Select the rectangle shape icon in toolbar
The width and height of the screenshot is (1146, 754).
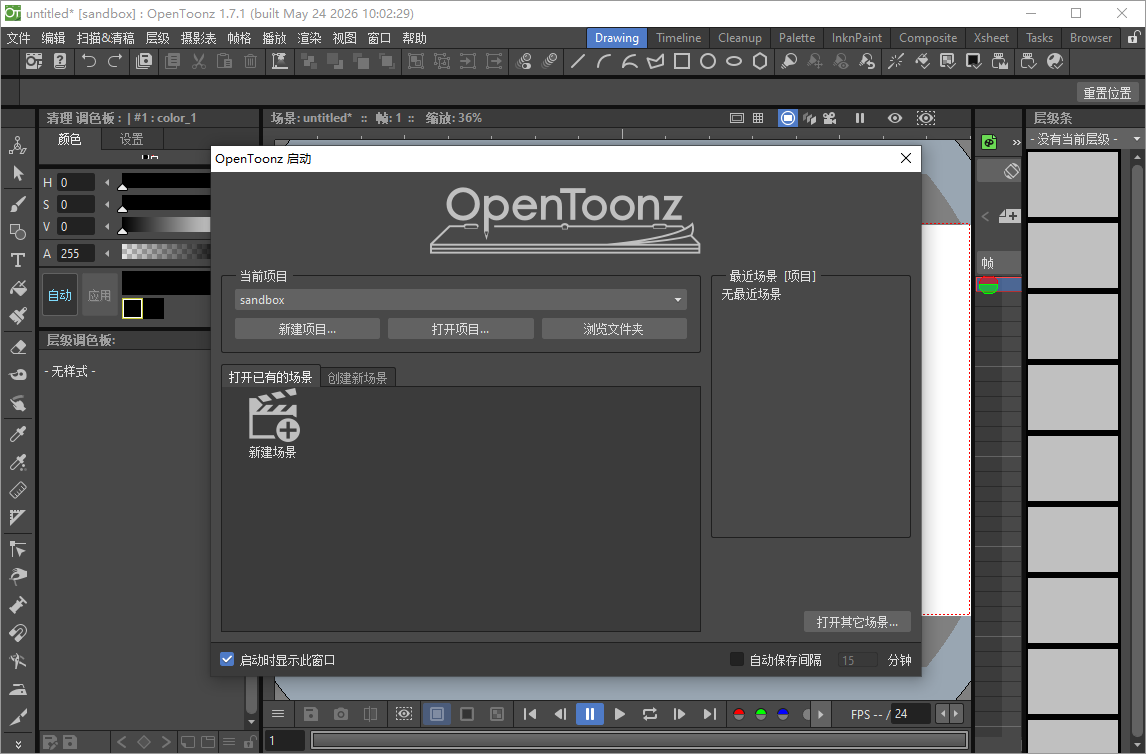tap(682, 61)
